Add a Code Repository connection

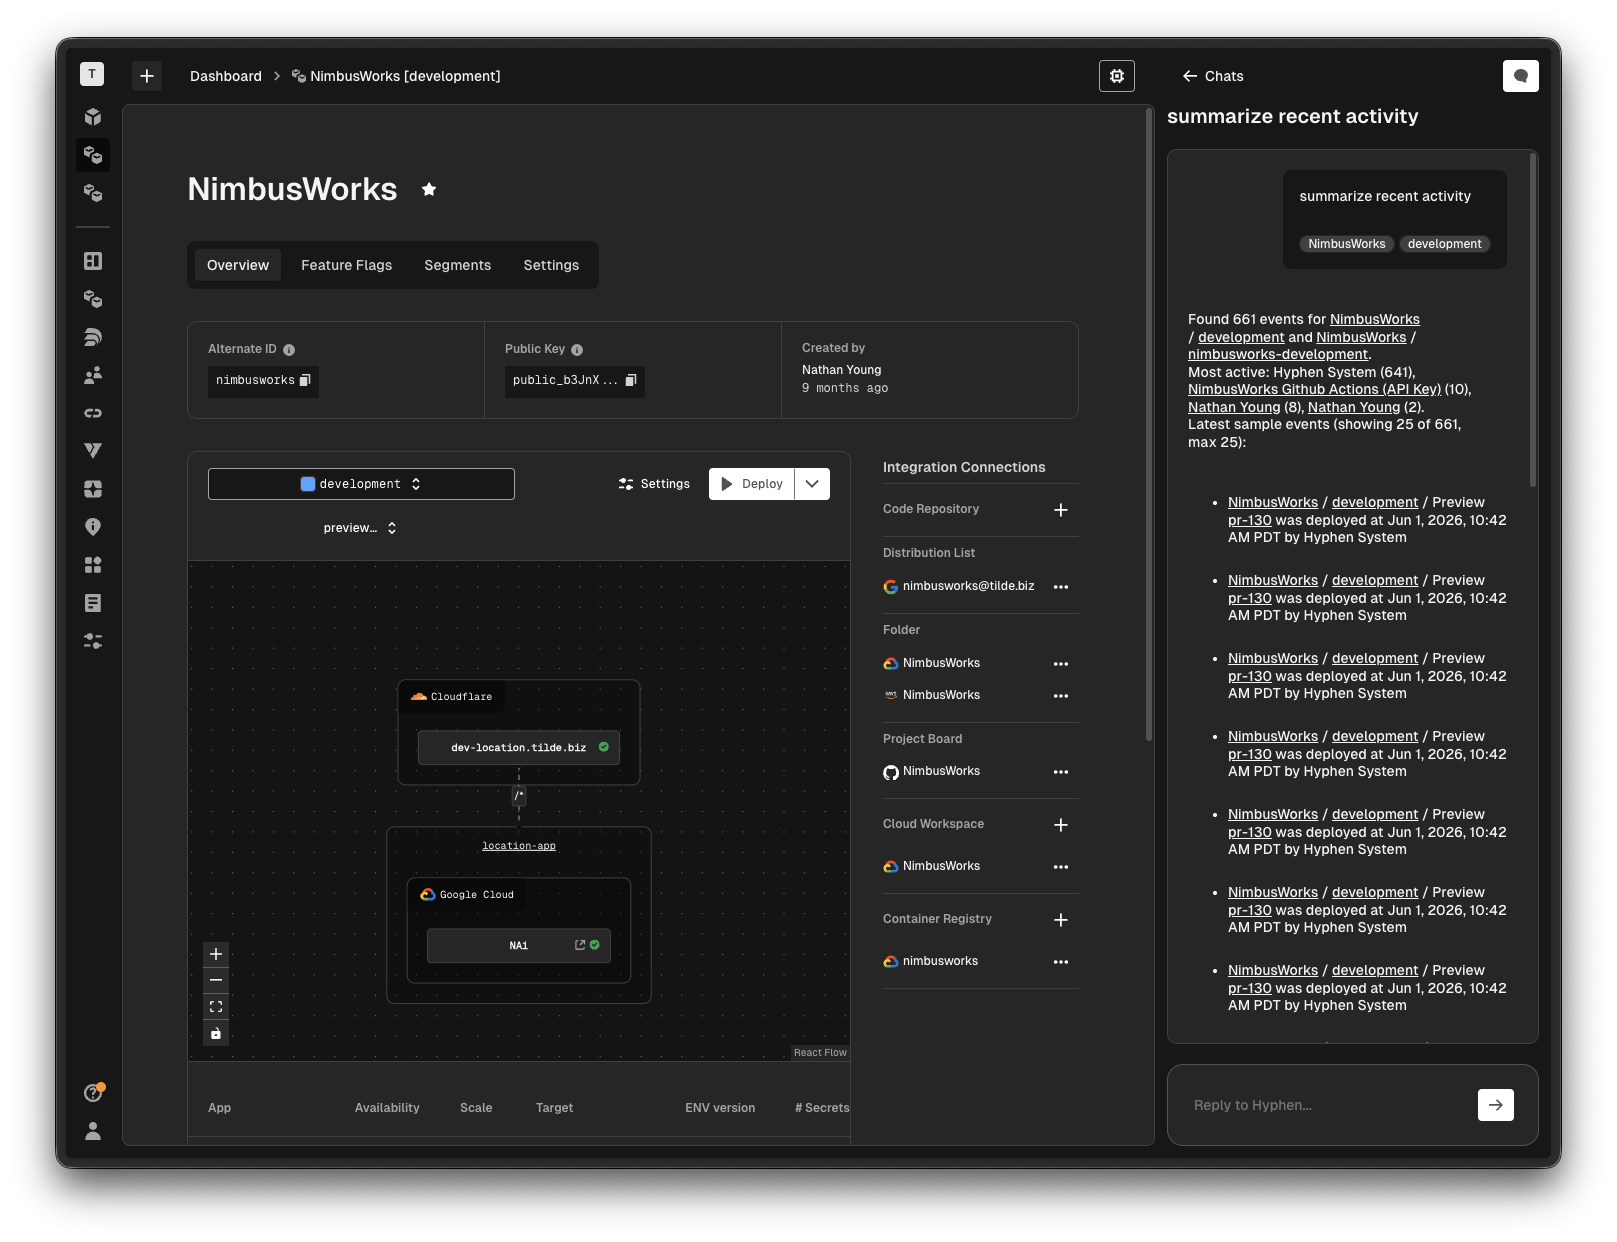click(1061, 510)
